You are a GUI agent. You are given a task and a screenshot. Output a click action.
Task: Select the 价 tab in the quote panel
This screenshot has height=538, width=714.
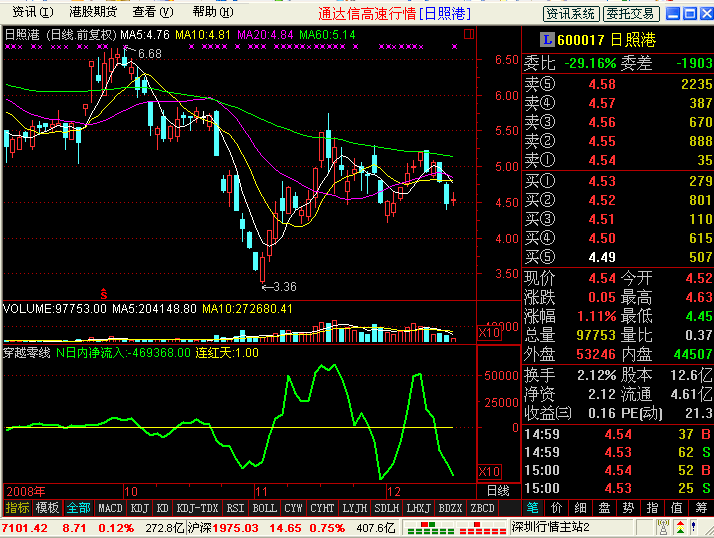point(556,507)
